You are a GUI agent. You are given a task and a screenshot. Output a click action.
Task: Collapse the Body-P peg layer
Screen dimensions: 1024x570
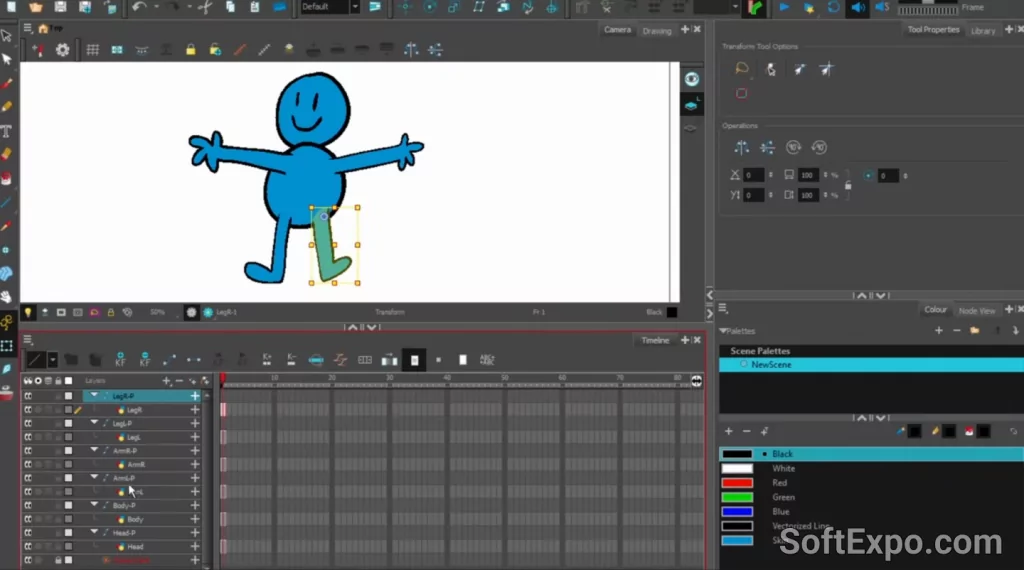point(95,506)
